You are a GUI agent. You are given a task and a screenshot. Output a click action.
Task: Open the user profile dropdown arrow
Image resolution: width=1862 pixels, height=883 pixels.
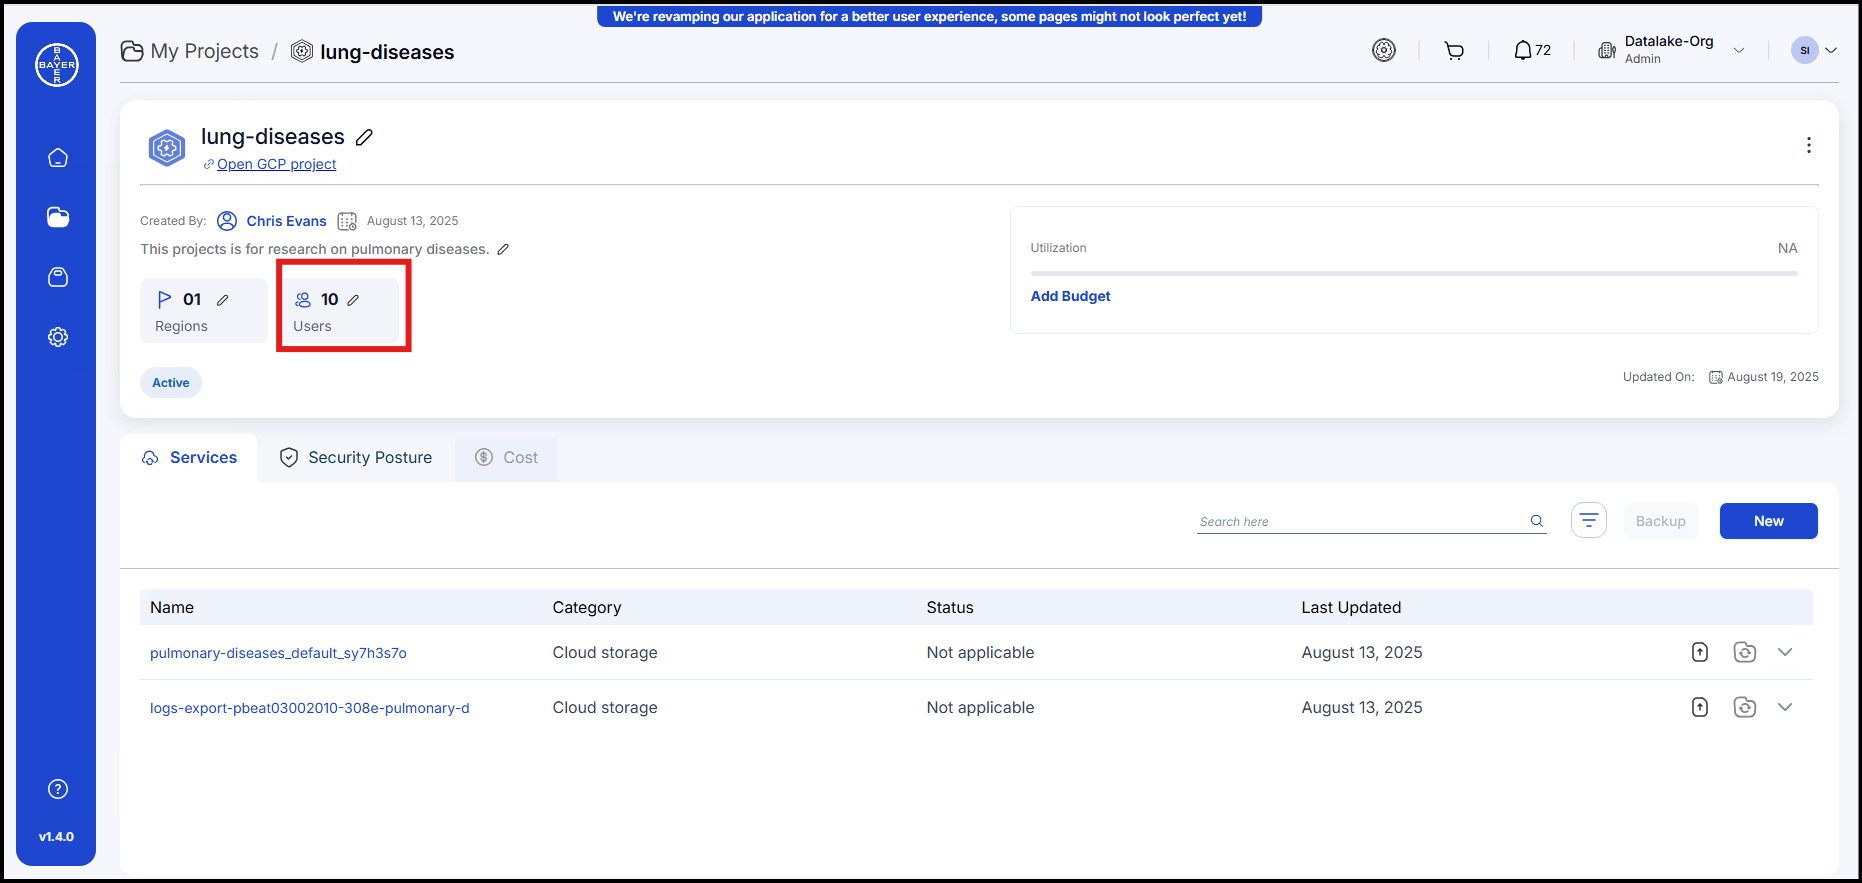pyautogui.click(x=1831, y=50)
